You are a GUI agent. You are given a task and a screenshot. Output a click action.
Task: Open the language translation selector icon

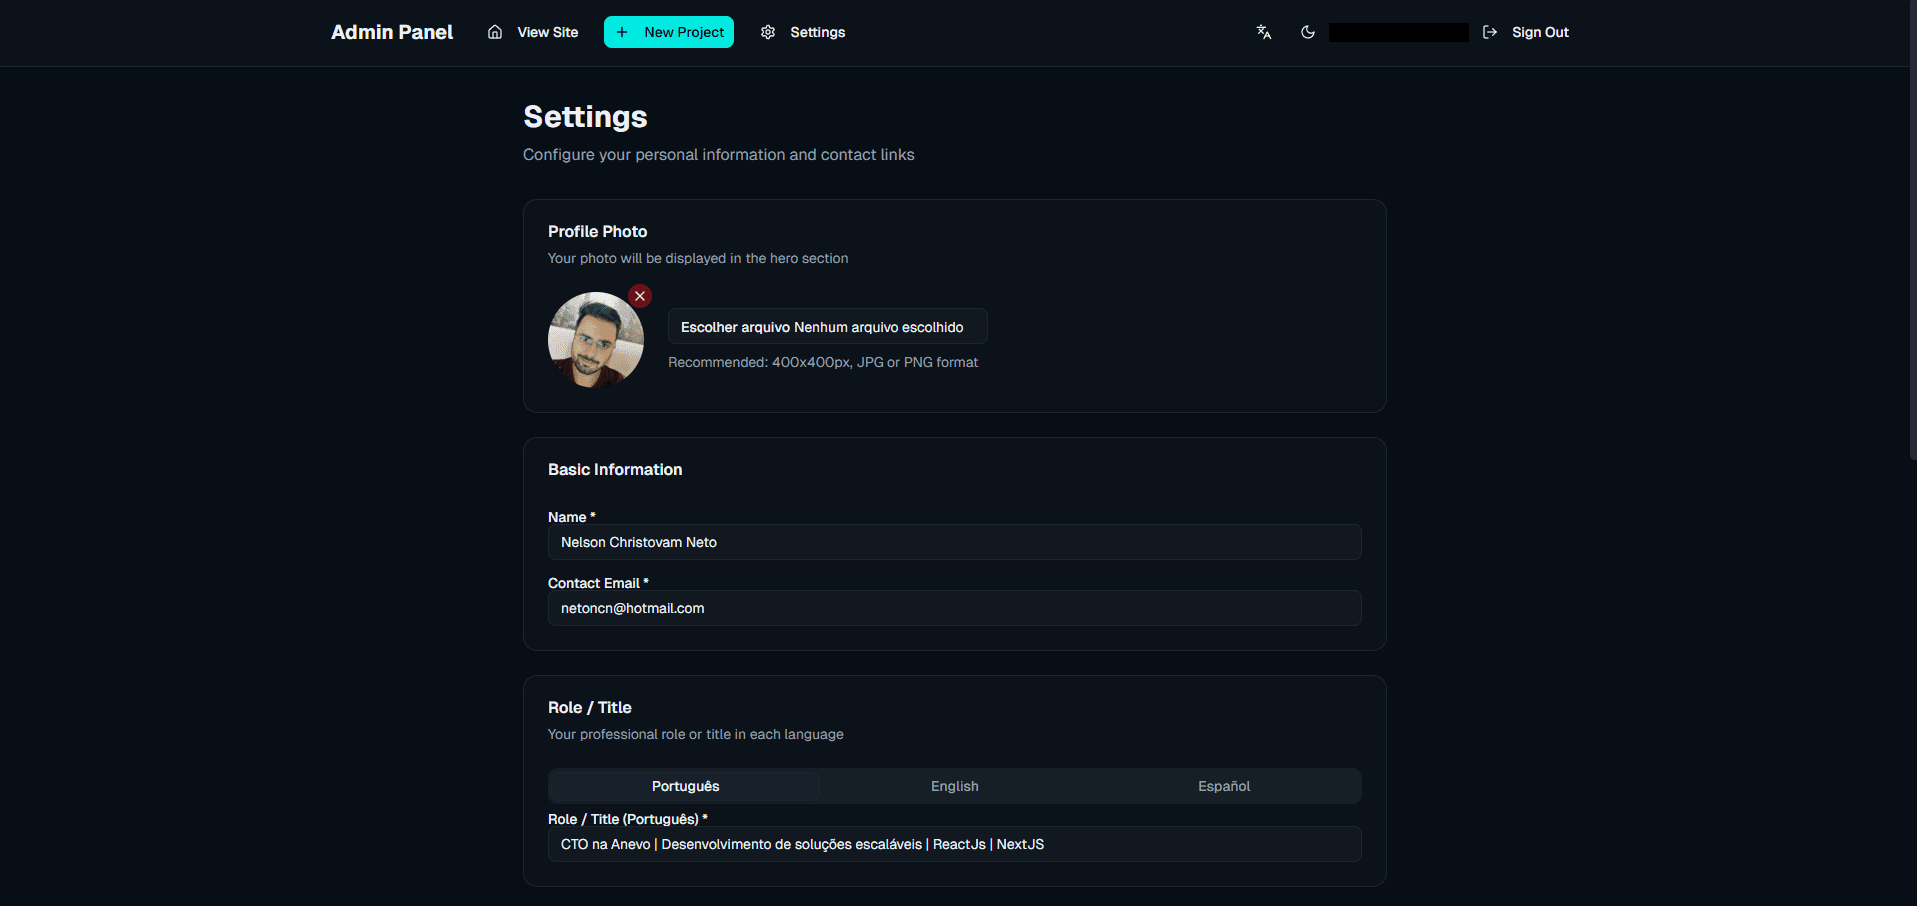[1264, 32]
